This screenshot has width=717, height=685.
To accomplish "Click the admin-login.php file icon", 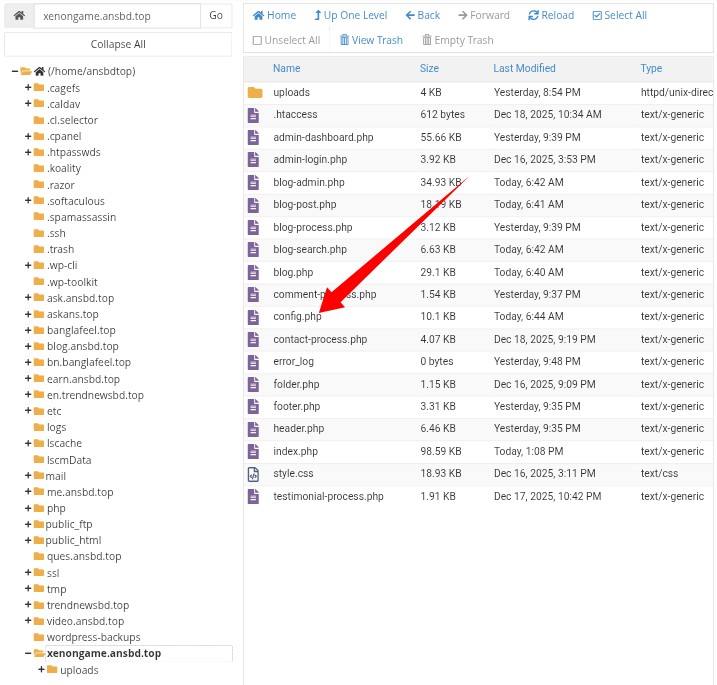I will point(253,160).
